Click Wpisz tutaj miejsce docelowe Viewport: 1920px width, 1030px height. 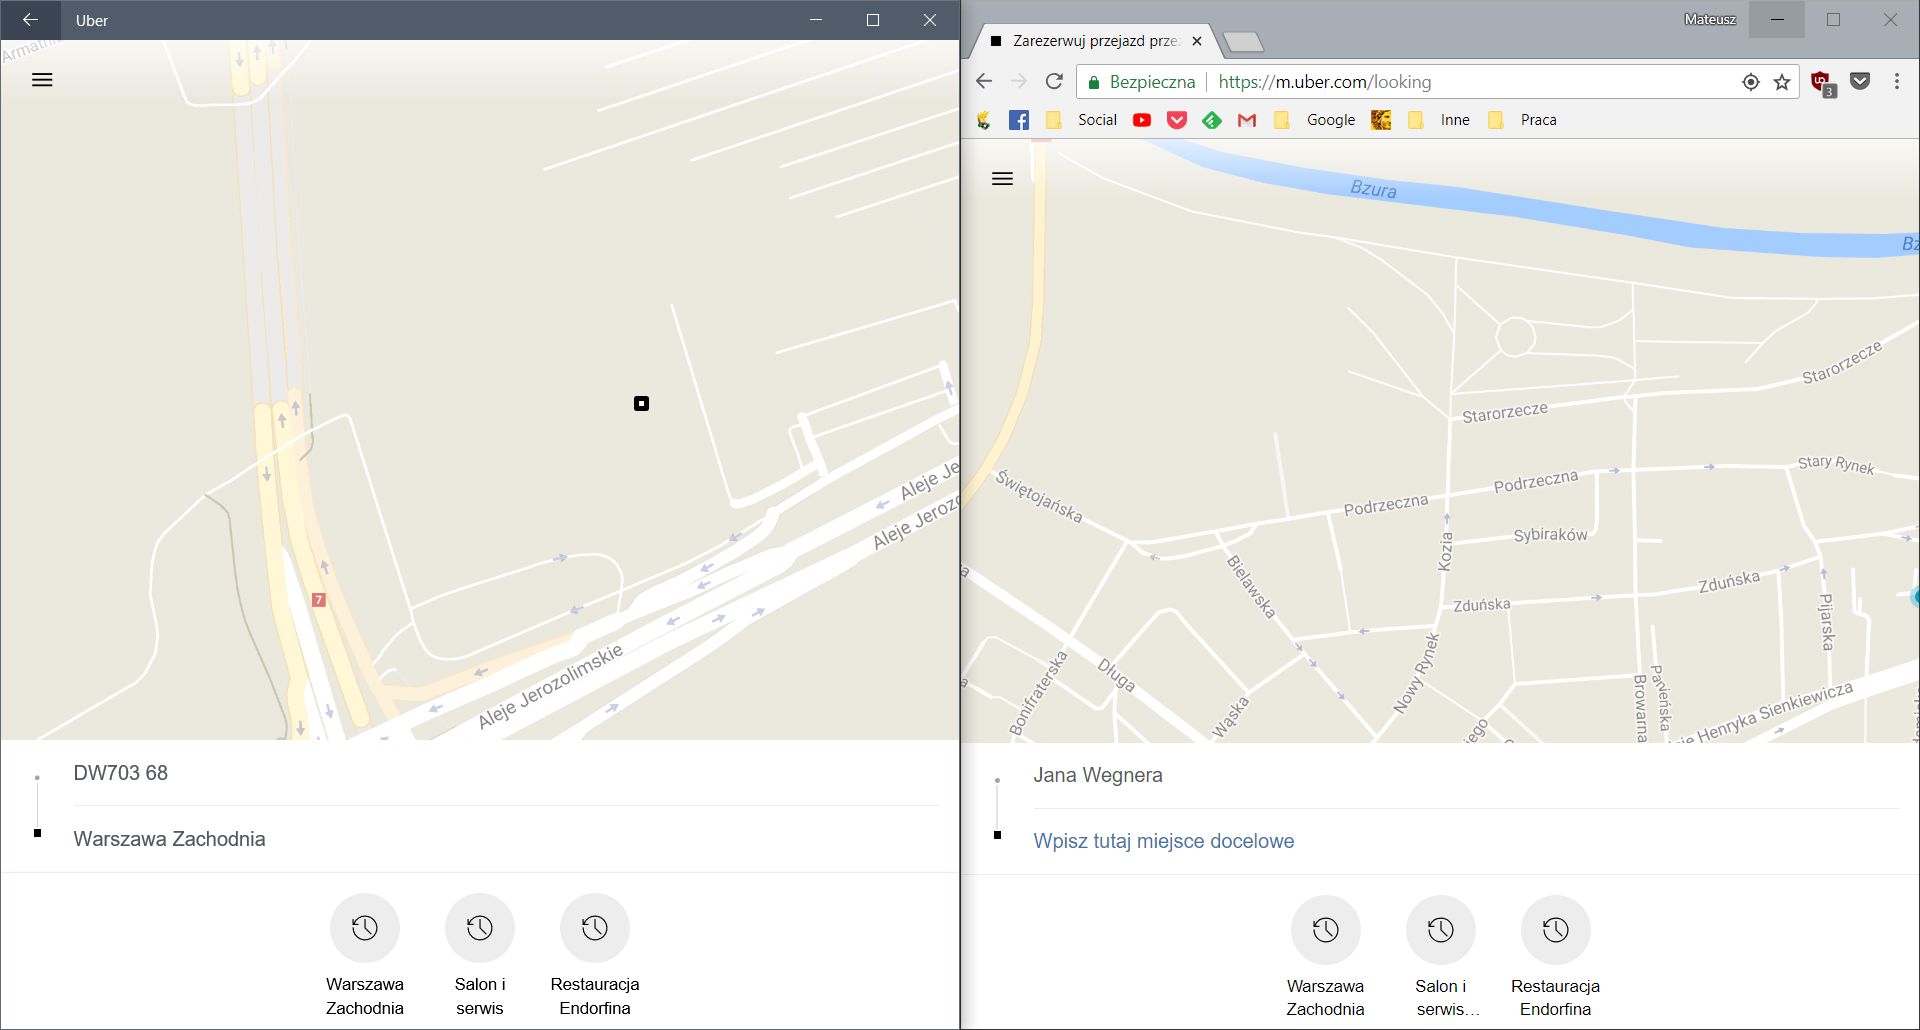tap(1163, 841)
